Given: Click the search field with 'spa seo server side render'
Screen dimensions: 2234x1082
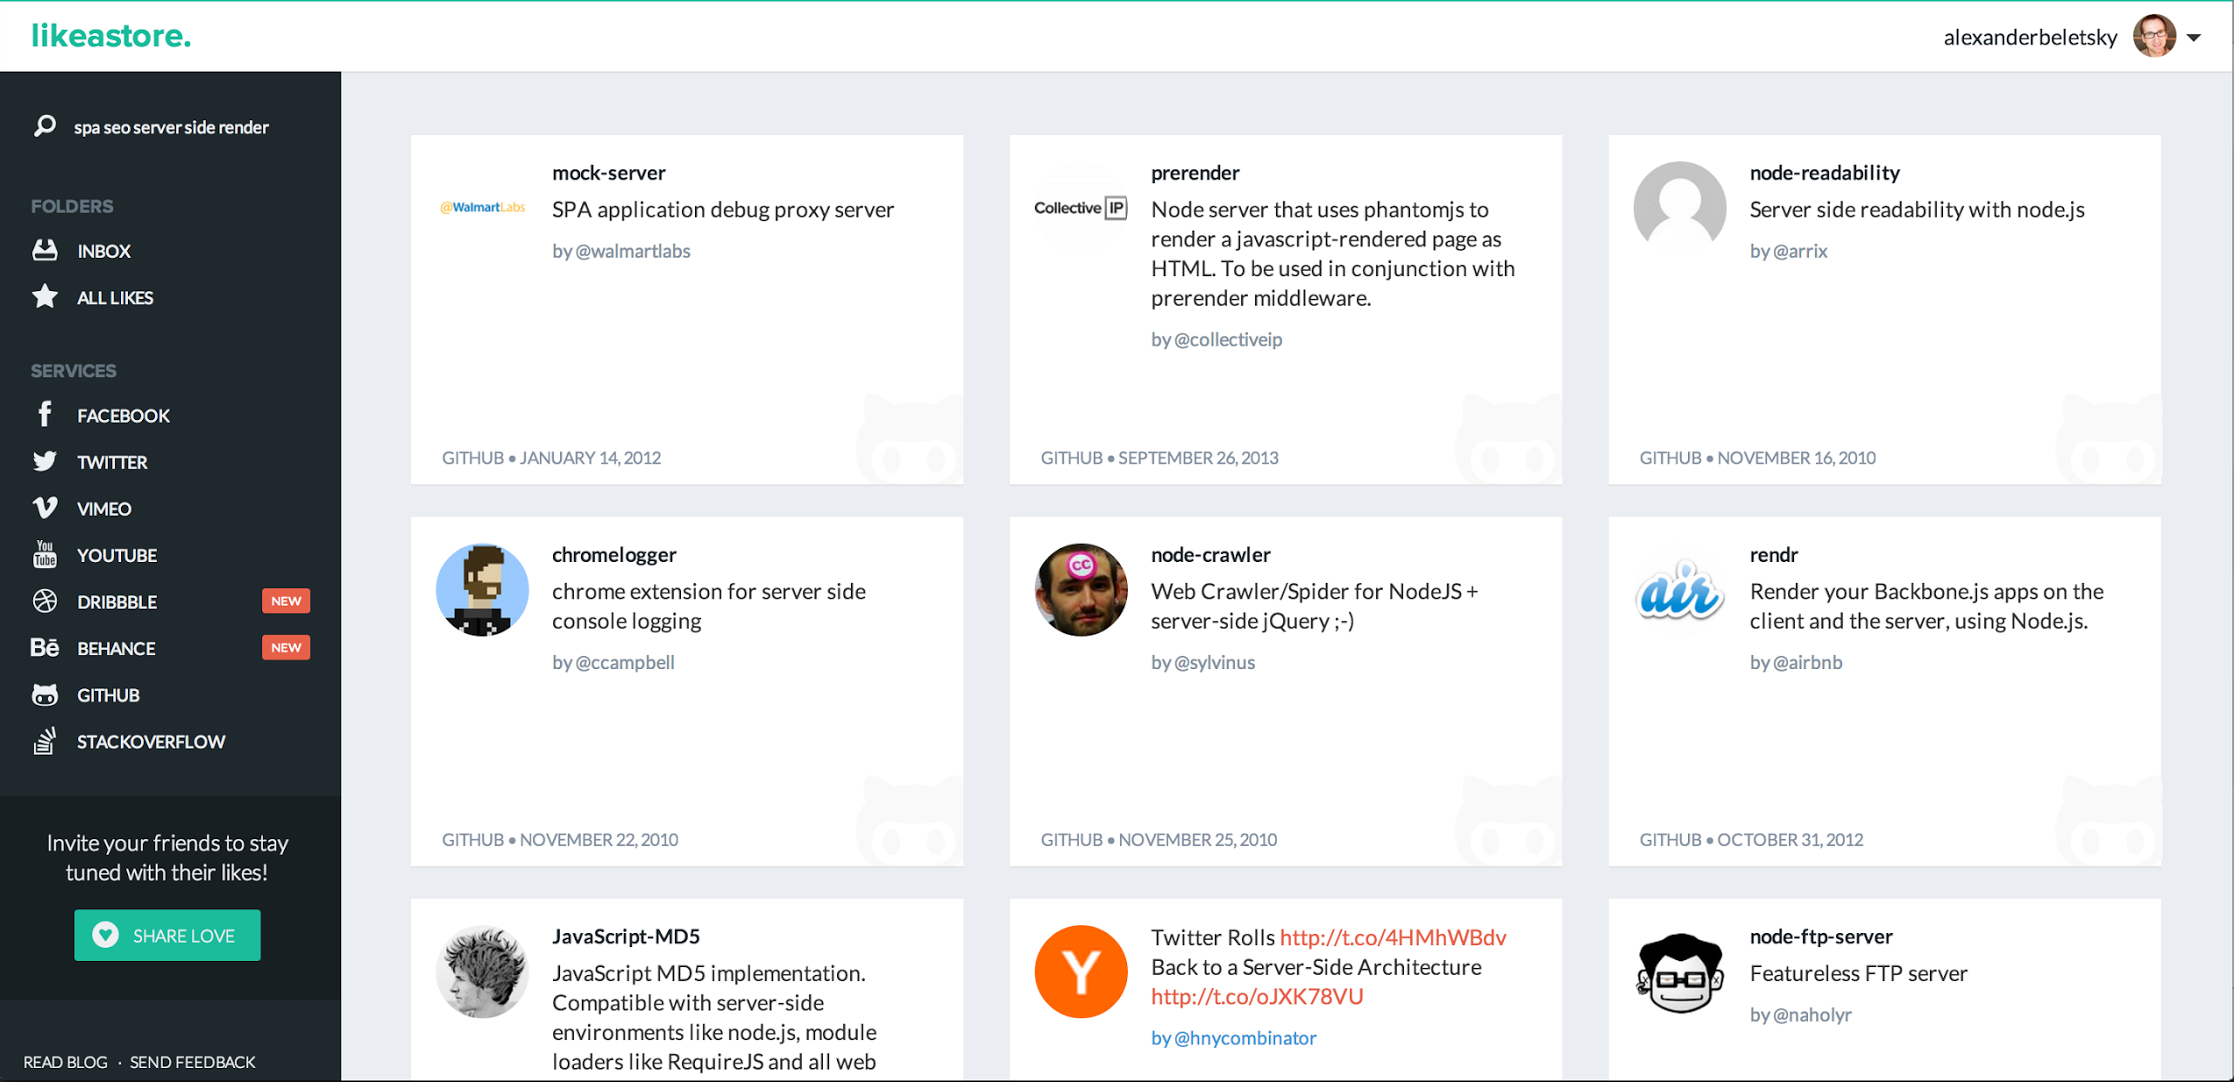Looking at the screenshot, I should tap(171, 127).
